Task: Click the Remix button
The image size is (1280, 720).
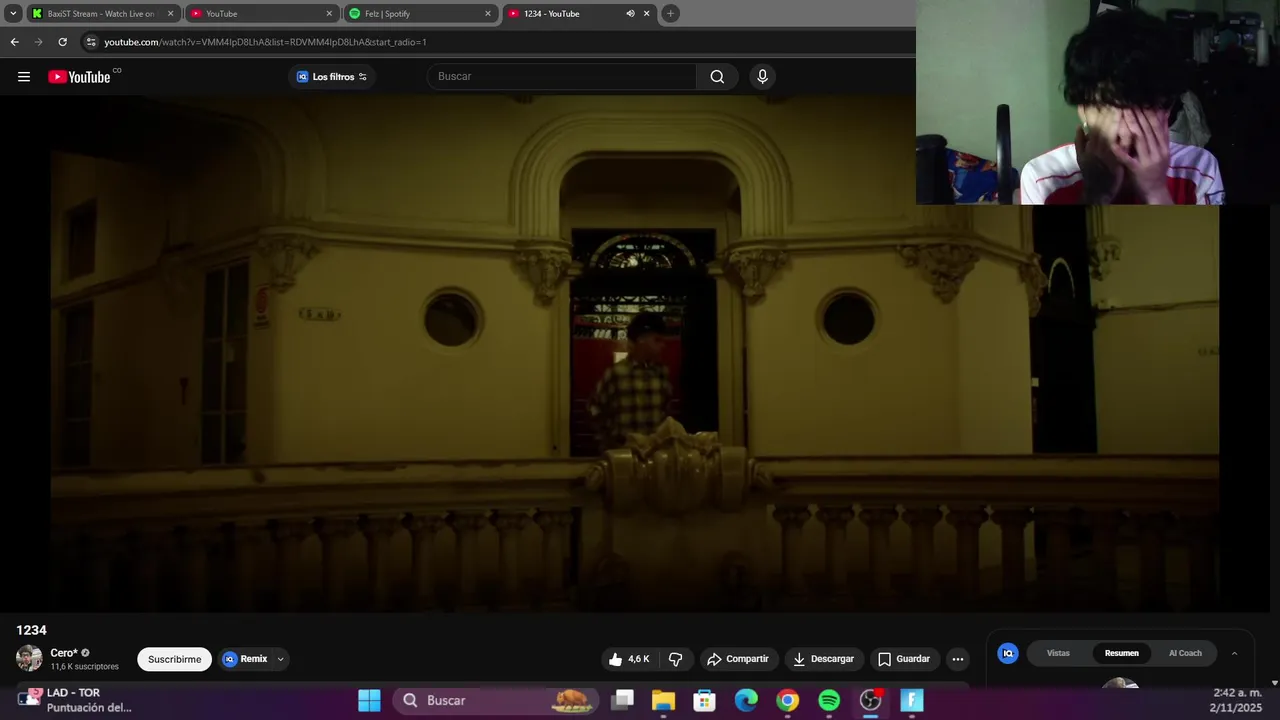Action: point(246,659)
